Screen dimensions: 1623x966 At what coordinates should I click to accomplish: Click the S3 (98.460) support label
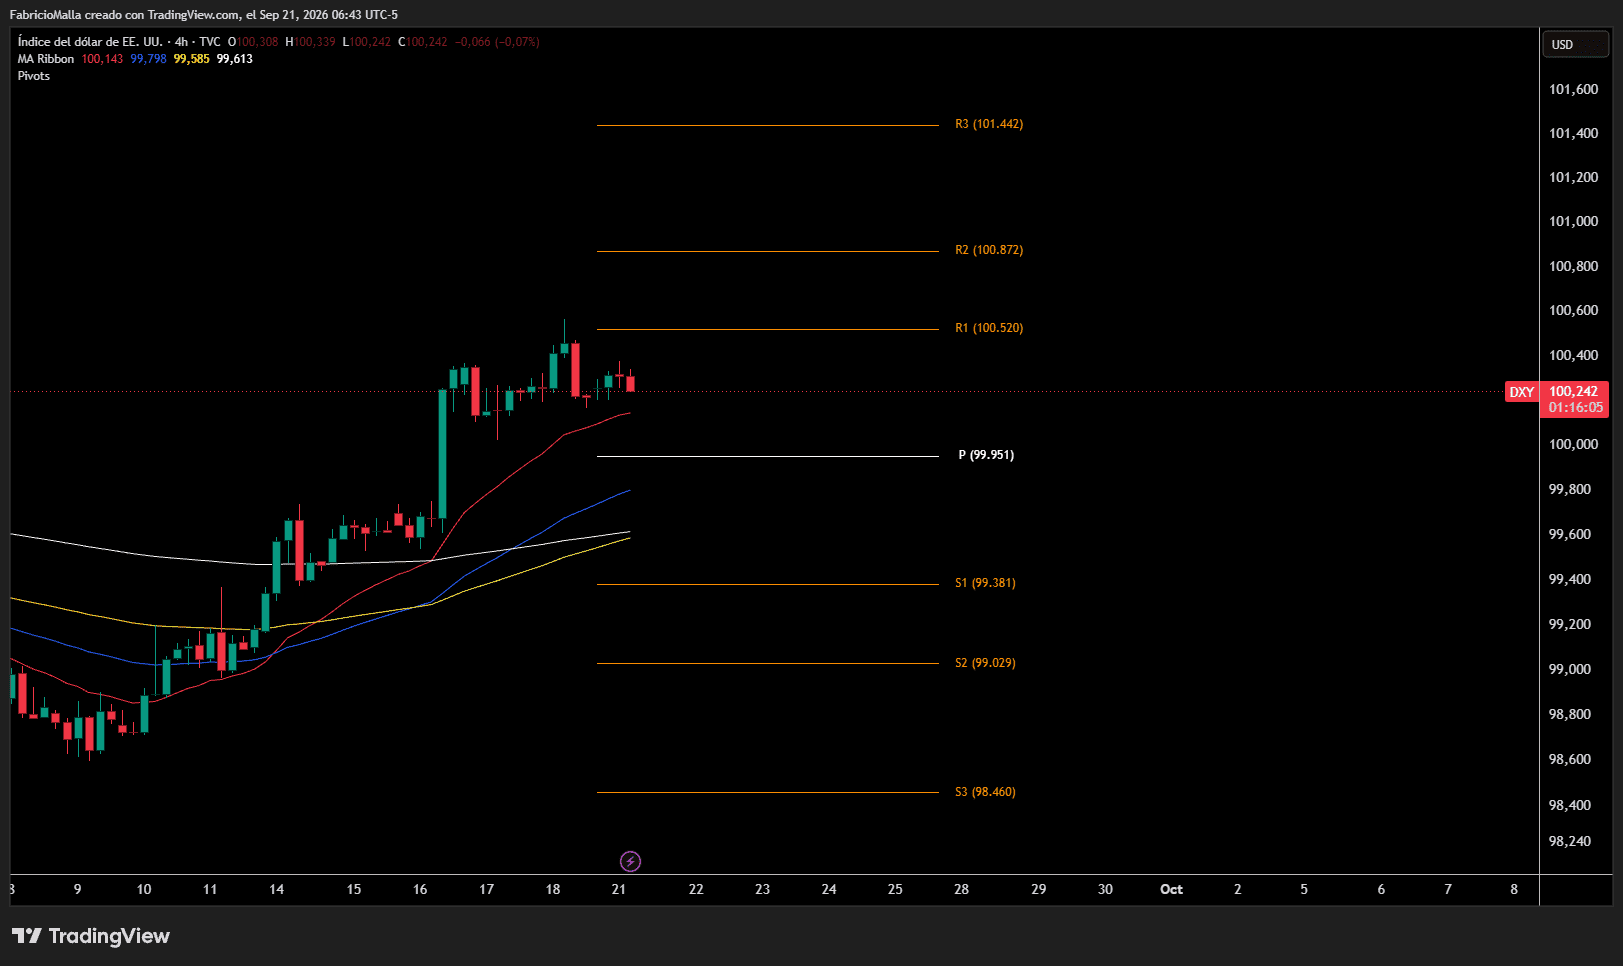[985, 792]
